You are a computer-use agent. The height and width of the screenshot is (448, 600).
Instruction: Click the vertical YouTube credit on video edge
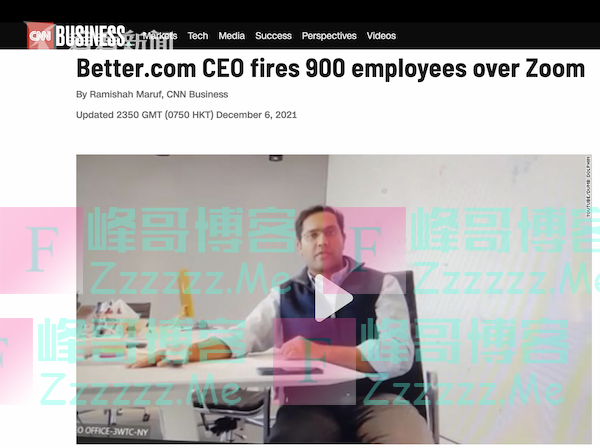point(588,186)
